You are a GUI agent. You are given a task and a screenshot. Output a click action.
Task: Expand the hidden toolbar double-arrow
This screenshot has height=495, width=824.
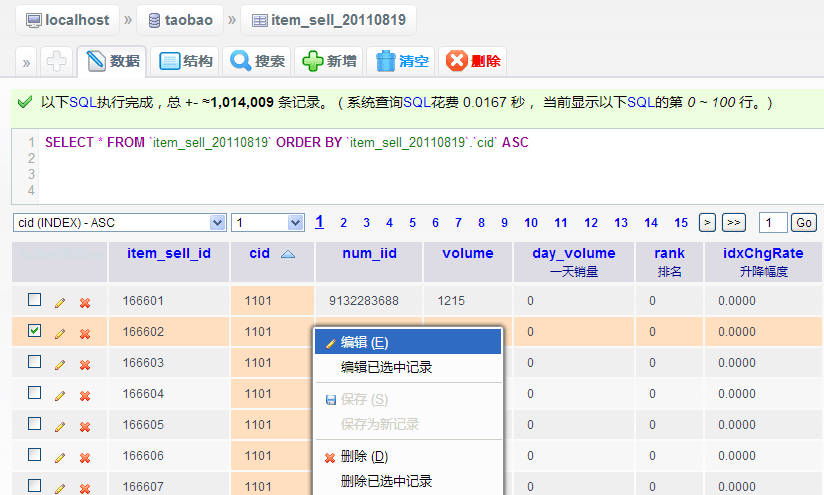[26, 62]
